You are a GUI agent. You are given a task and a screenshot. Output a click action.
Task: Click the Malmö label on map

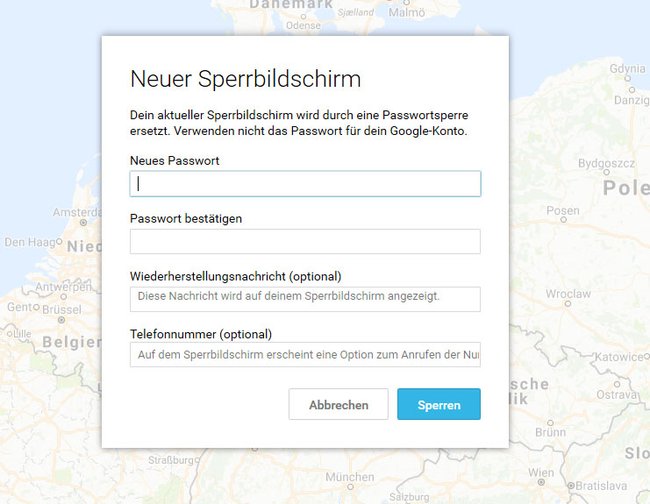tap(406, 12)
